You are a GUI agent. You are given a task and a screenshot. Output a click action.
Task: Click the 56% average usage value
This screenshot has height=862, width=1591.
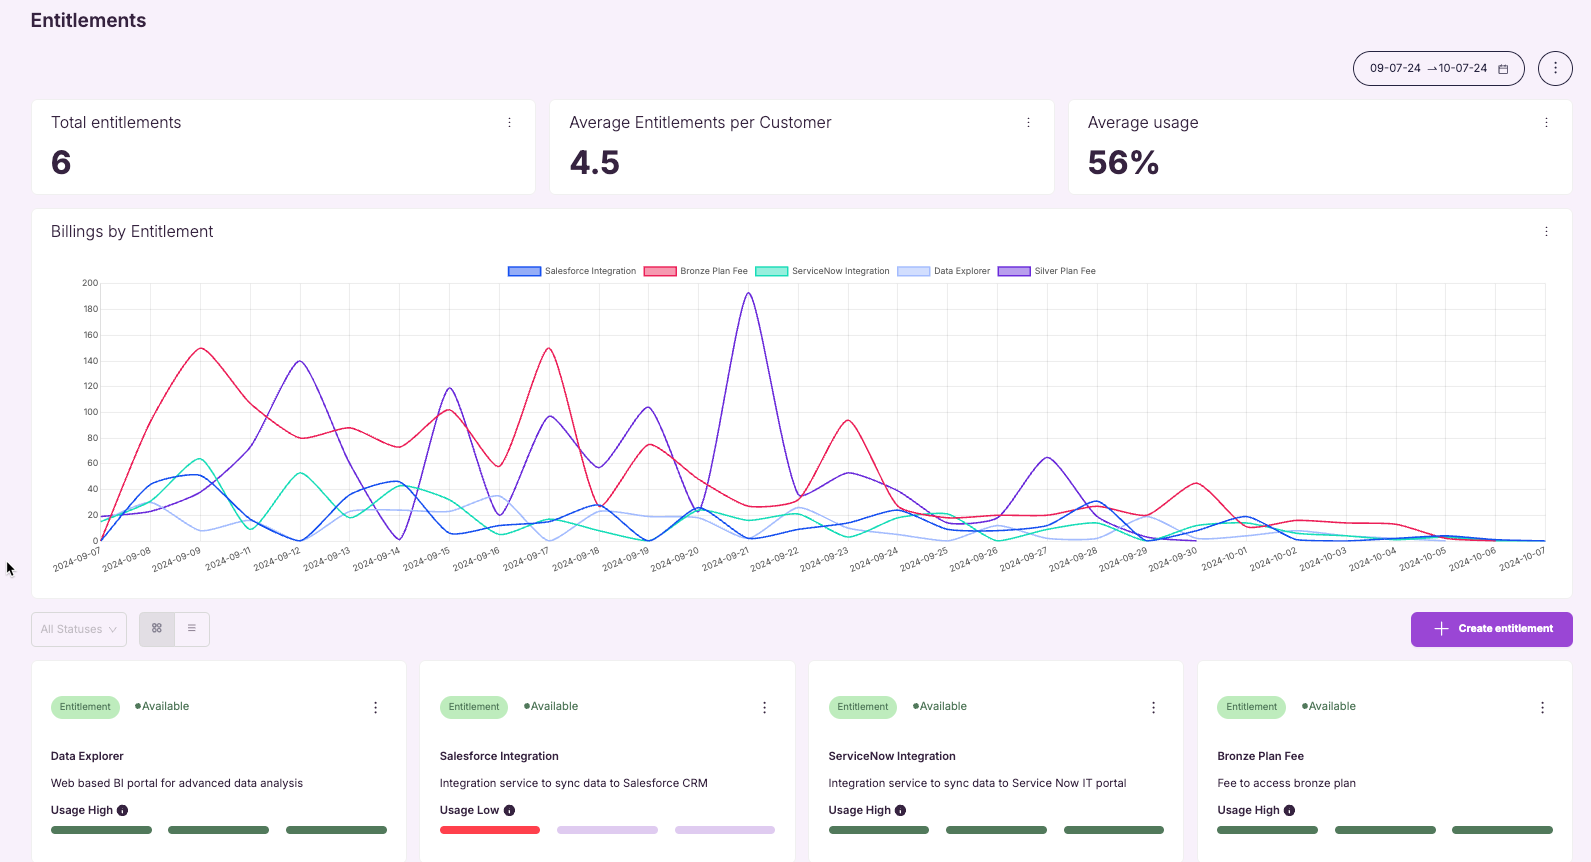1123,162
